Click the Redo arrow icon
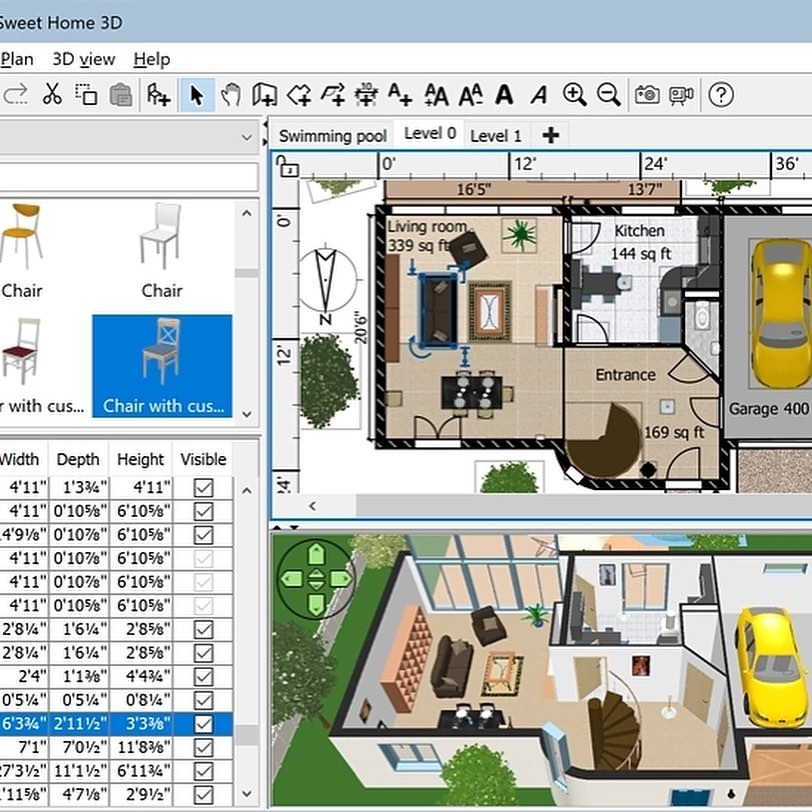The width and height of the screenshot is (812, 812). pyautogui.click(x=16, y=95)
